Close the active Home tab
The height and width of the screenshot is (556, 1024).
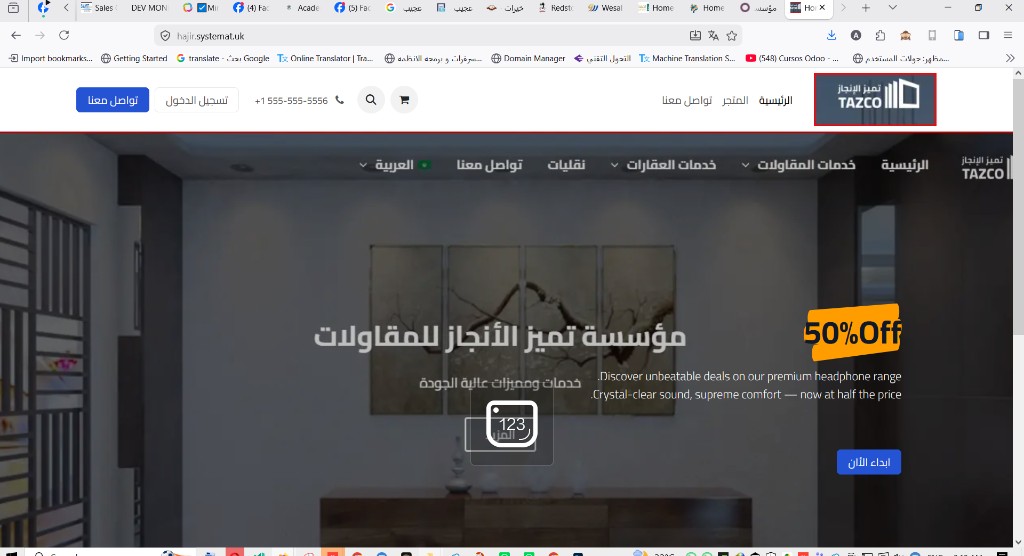pyautogui.click(x=822, y=8)
